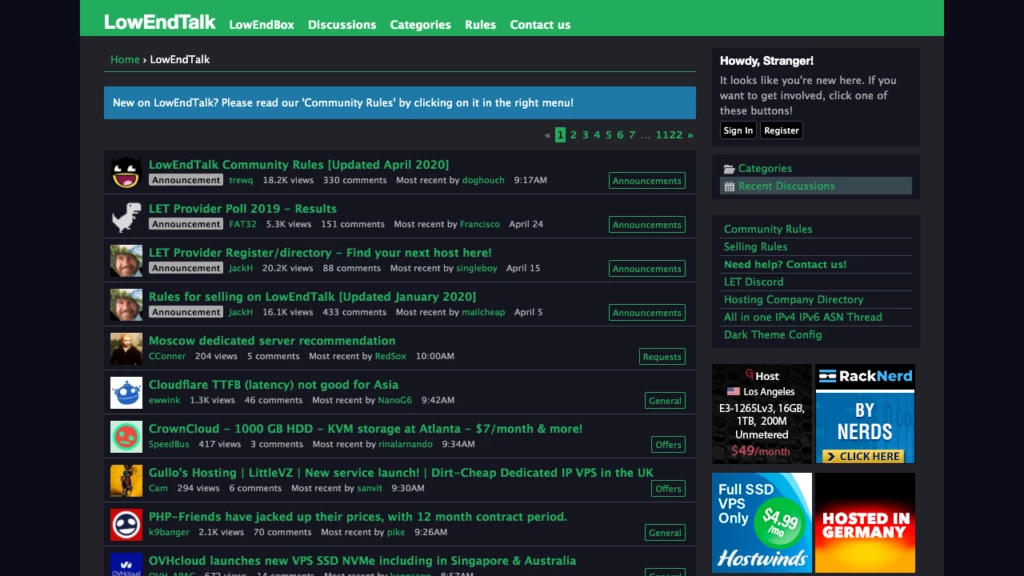Screen dimensions: 1024x576
Task: Open the Discussions menu item
Action: [x=342, y=25]
